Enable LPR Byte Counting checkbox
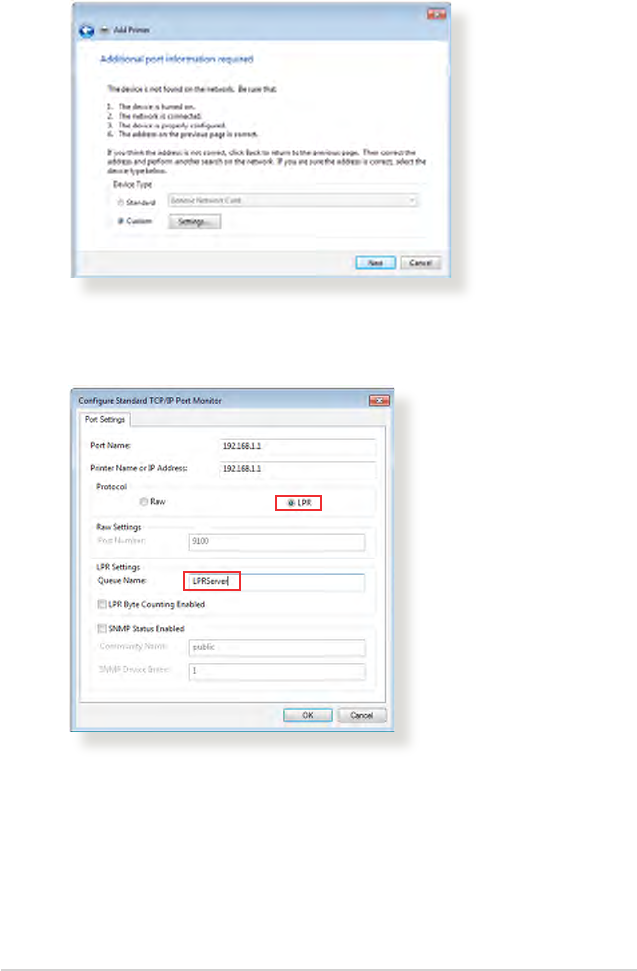Screen dimensions: 637x971 [x=102, y=604]
